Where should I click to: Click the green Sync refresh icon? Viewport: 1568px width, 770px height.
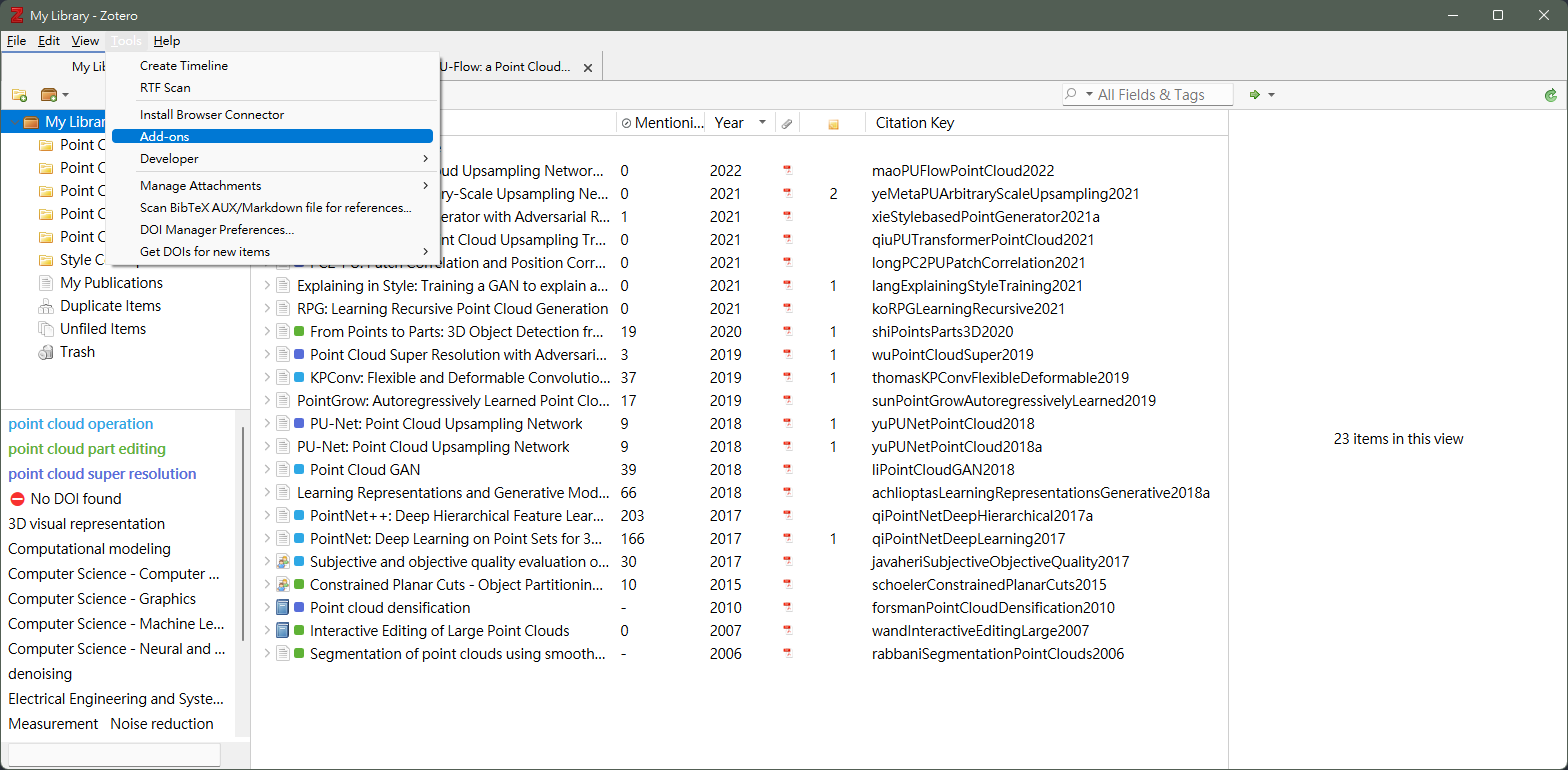coord(1551,95)
